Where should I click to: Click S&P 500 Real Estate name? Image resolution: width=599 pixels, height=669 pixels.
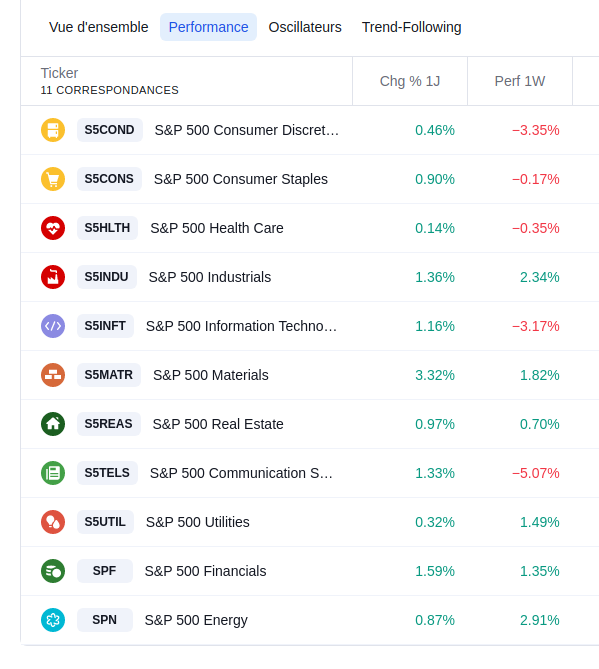tap(218, 425)
